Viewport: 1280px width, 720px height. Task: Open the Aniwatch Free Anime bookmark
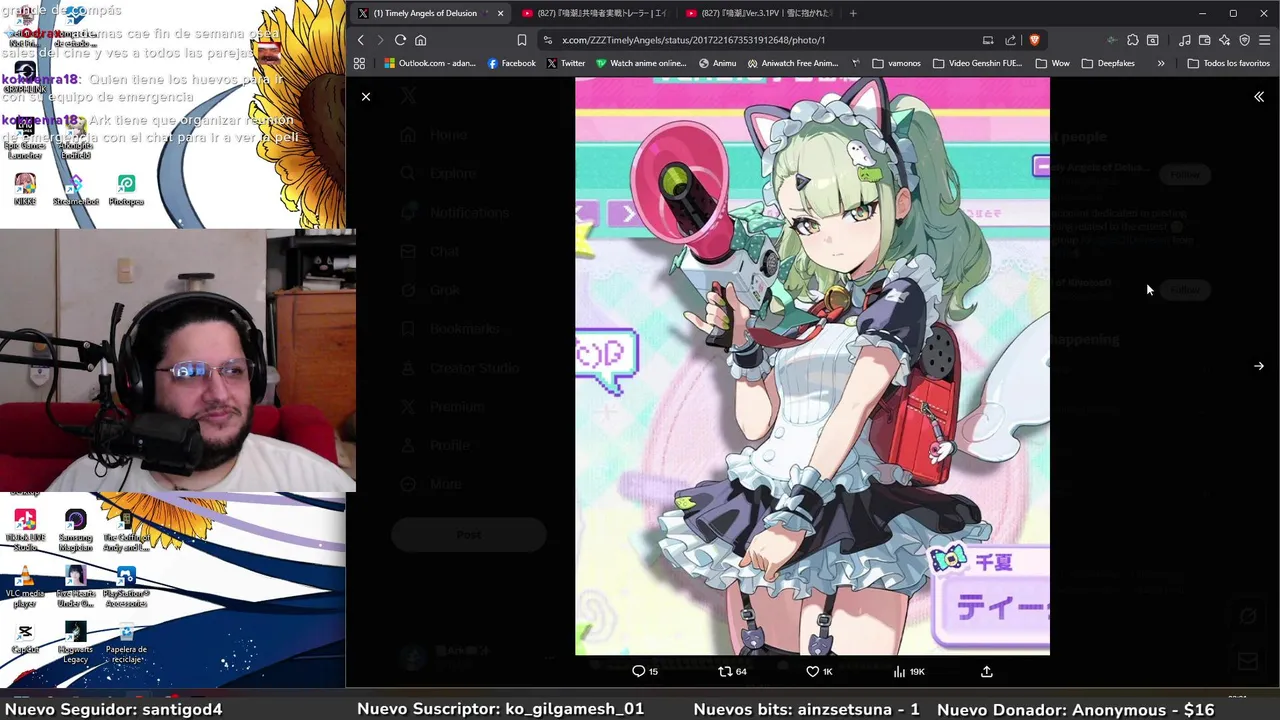792,63
